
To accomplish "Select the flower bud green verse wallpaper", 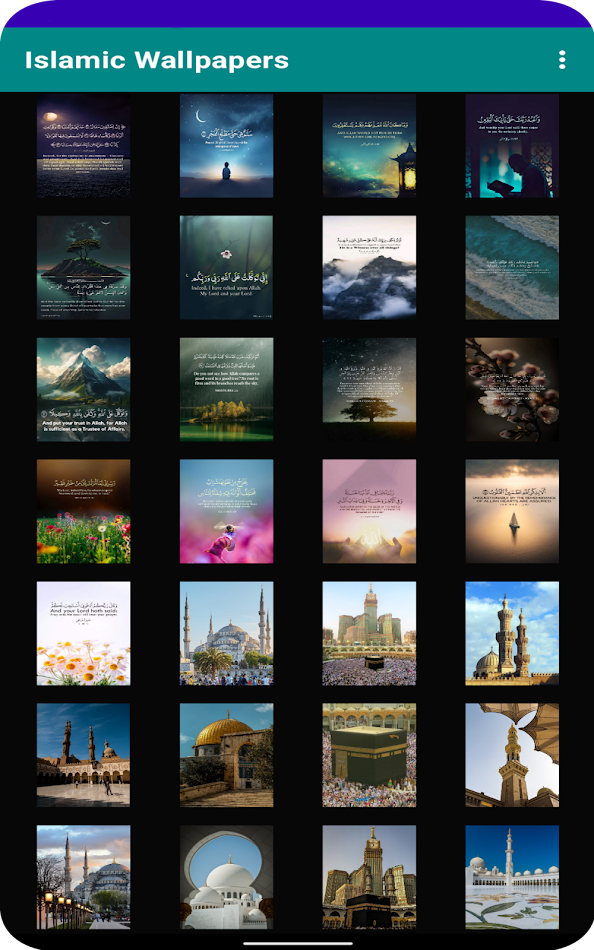I will coord(227,268).
